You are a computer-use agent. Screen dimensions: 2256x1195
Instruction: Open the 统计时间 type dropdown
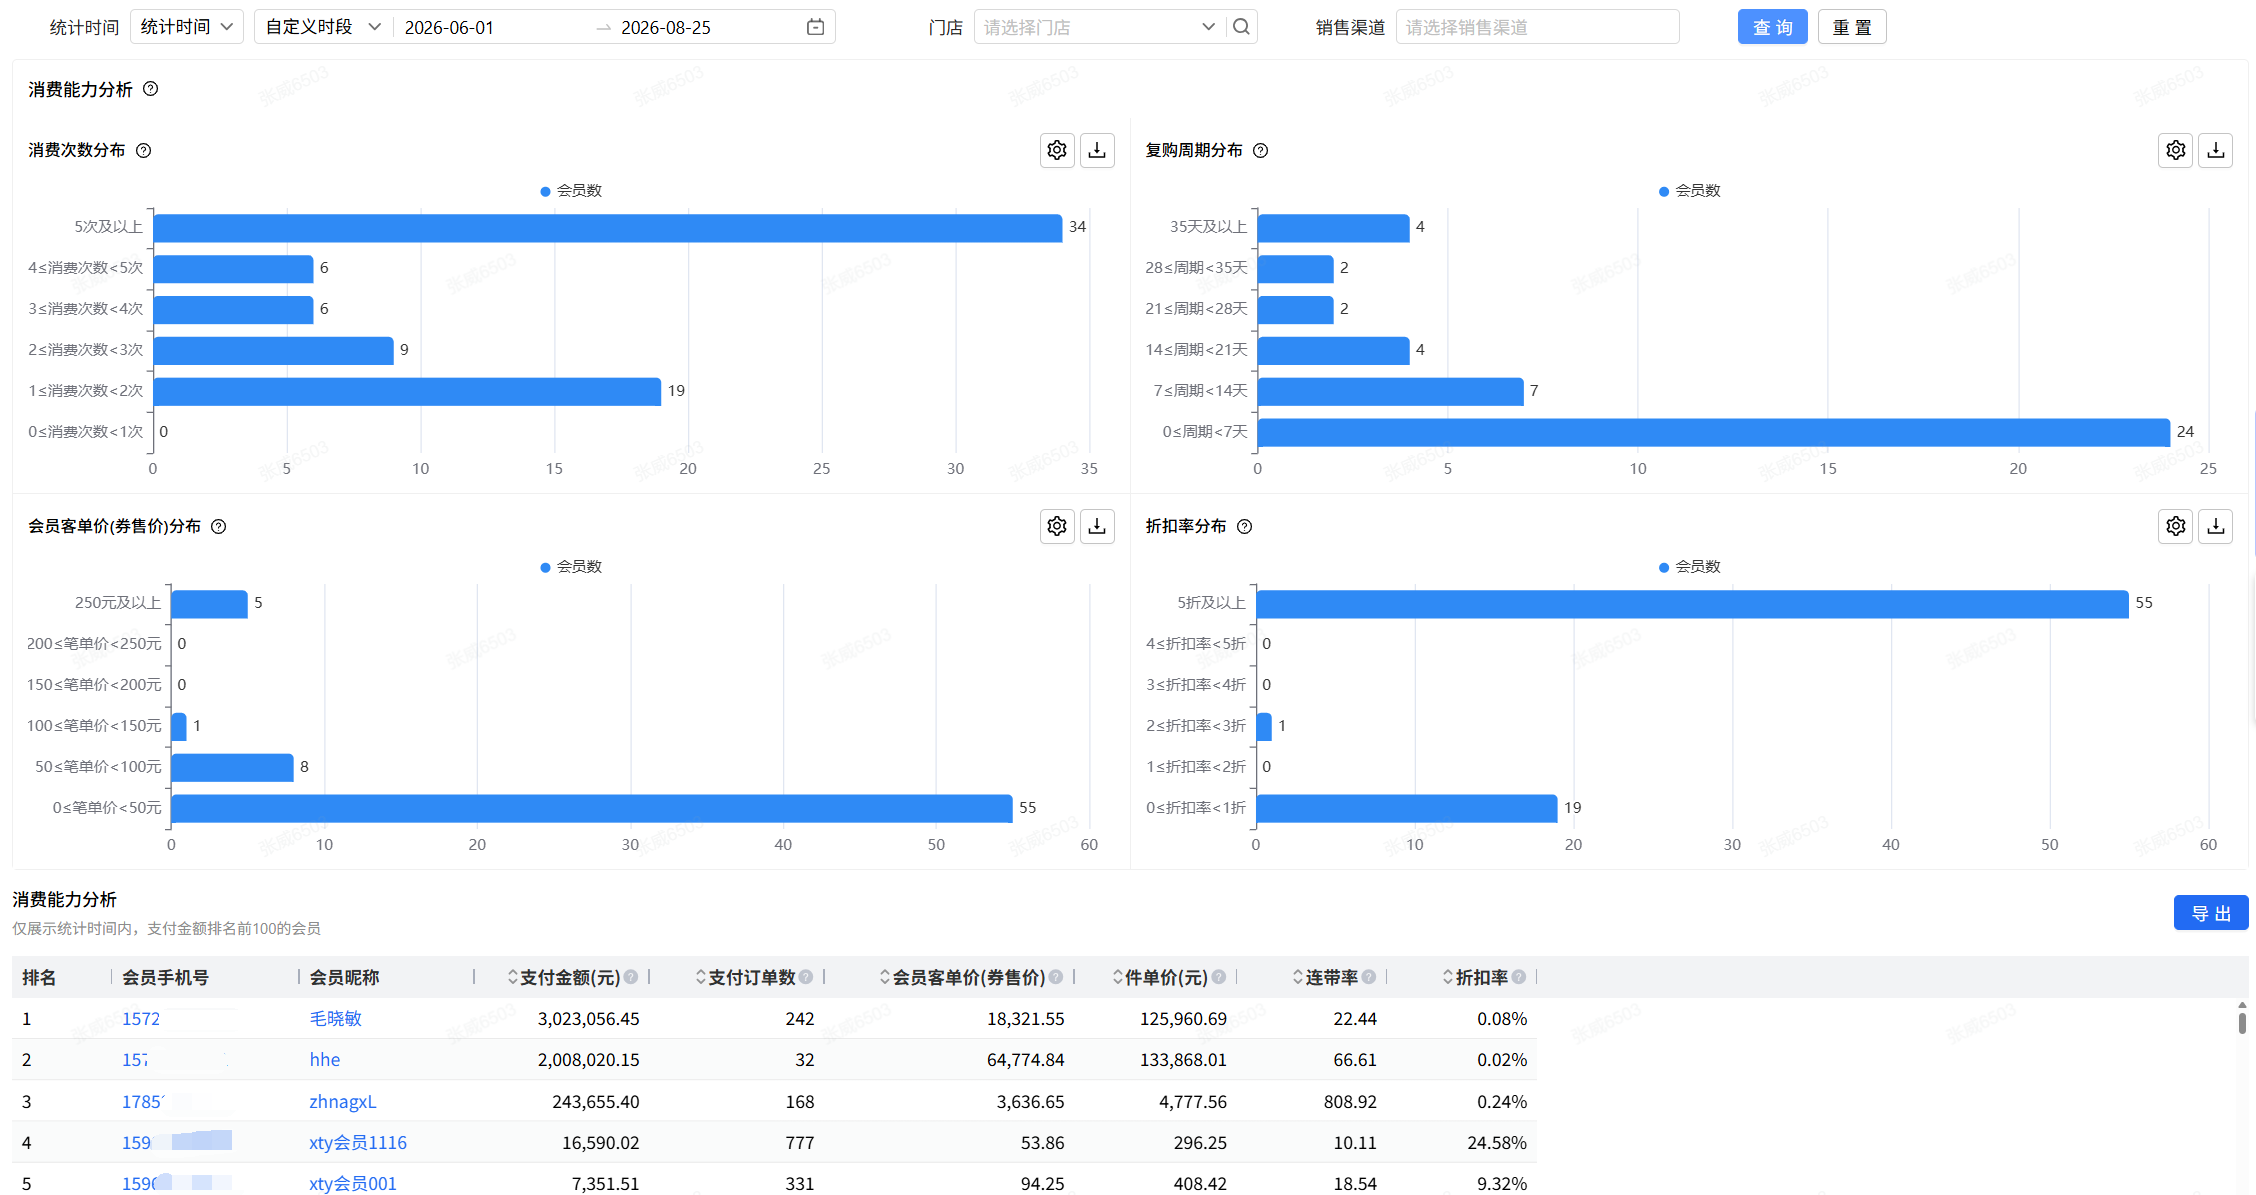(x=187, y=27)
